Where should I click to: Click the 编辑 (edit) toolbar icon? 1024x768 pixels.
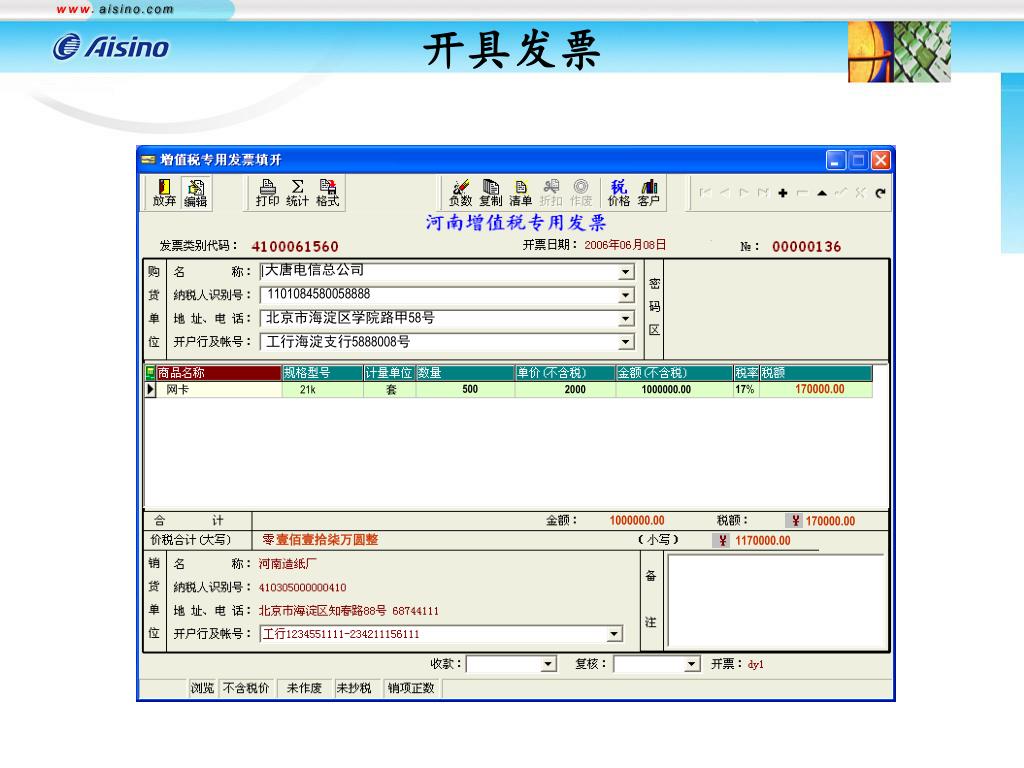195,193
